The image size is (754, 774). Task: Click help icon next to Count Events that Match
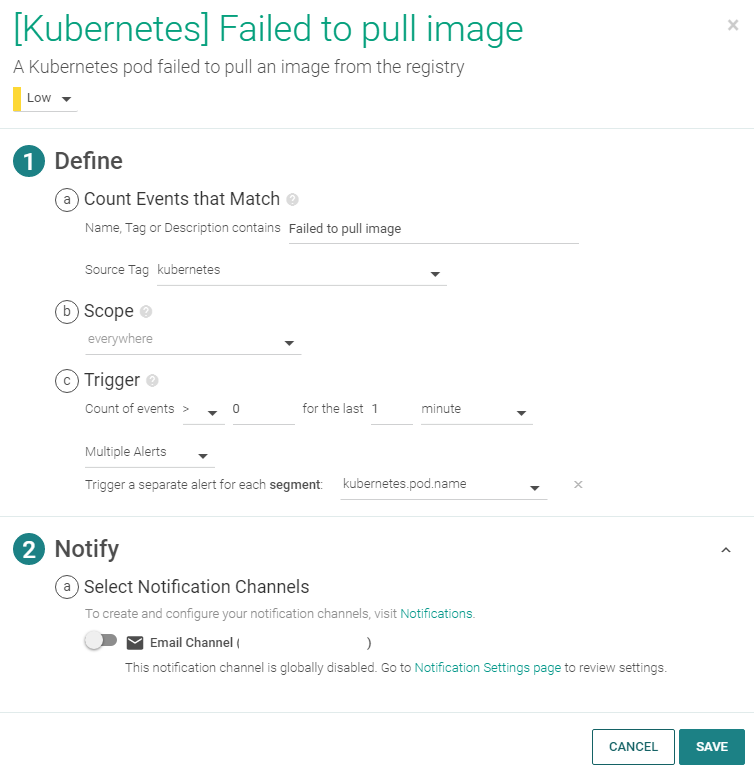click(293, 199)
